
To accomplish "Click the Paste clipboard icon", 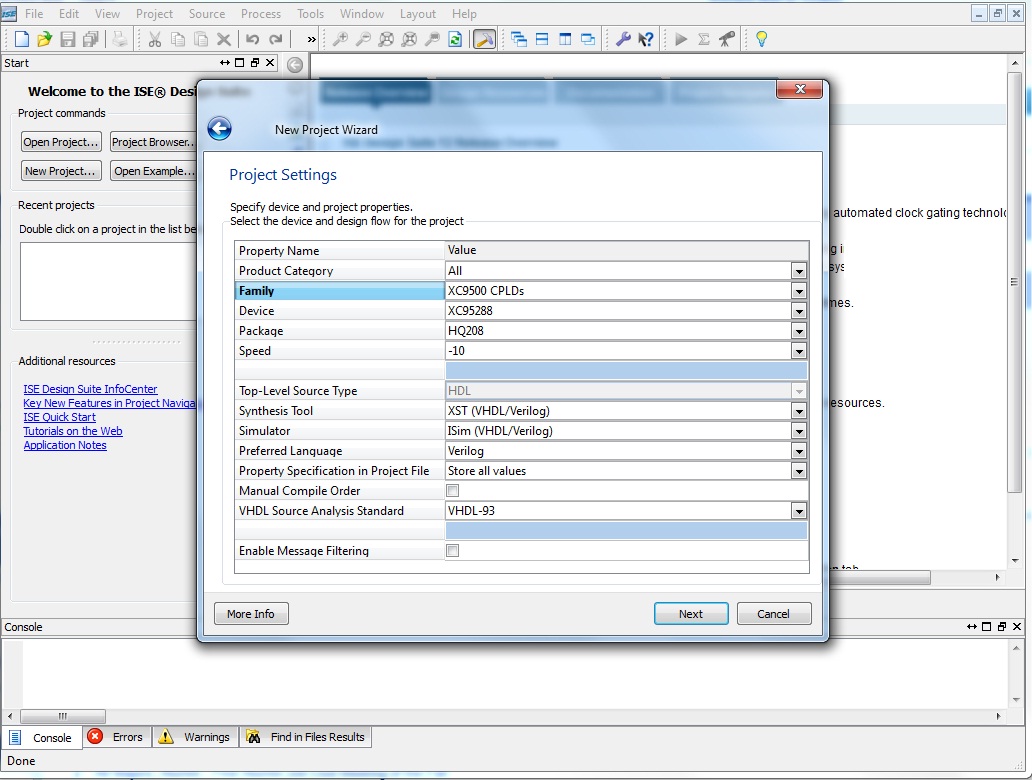I will click(201, 39).
